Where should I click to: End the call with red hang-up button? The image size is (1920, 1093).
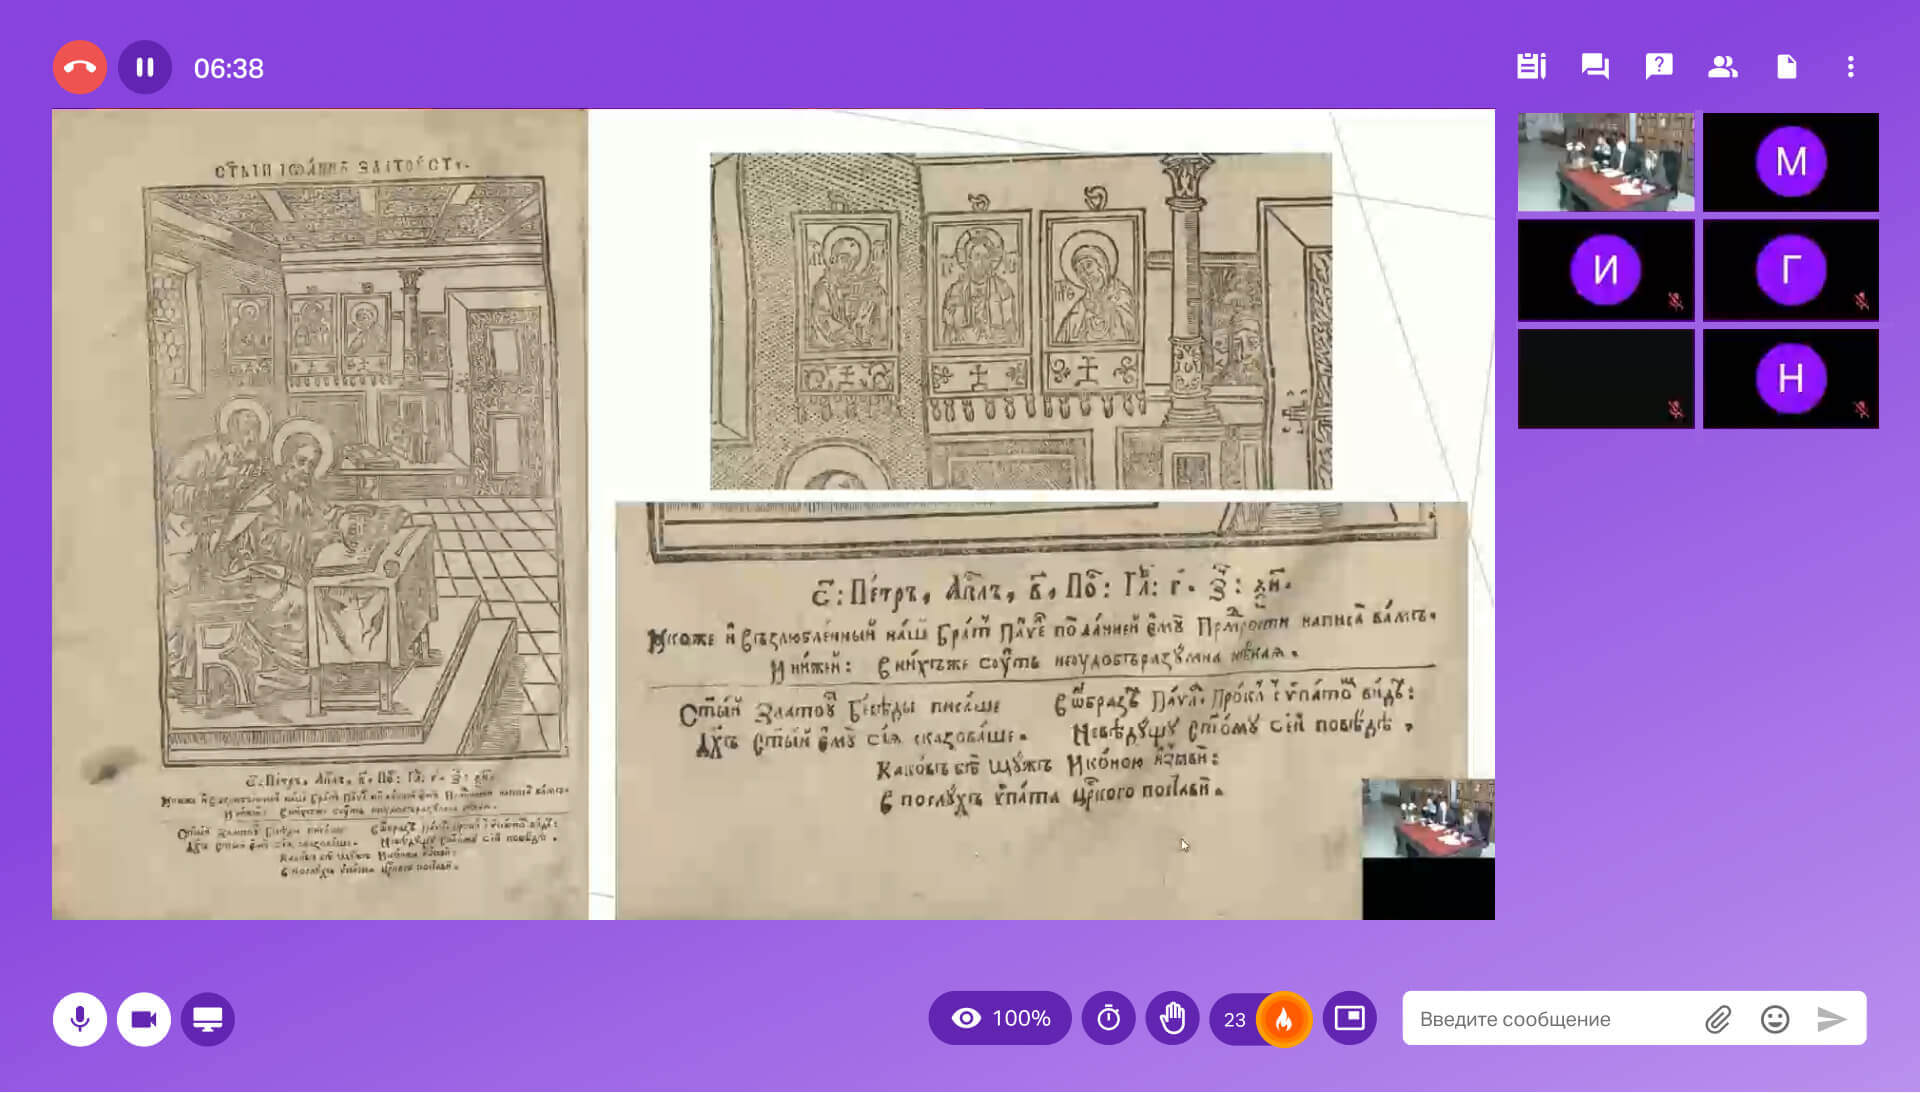pos(80,68)
